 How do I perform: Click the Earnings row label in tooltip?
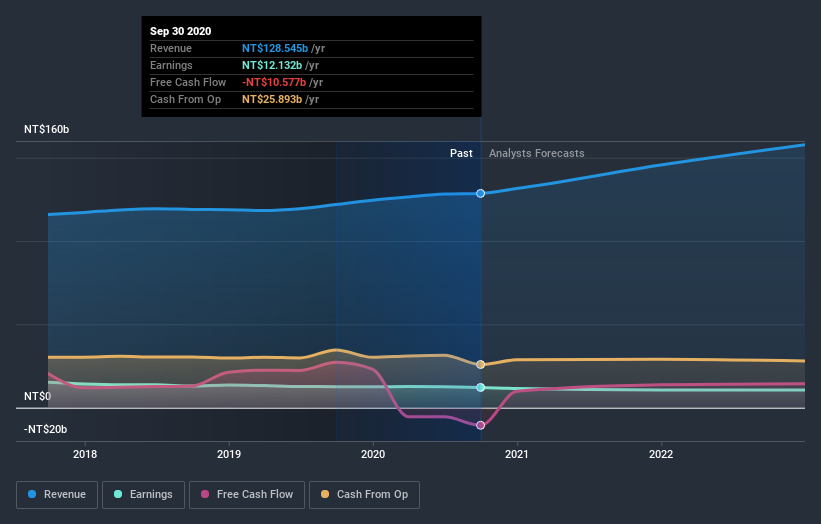coord(171,65)
